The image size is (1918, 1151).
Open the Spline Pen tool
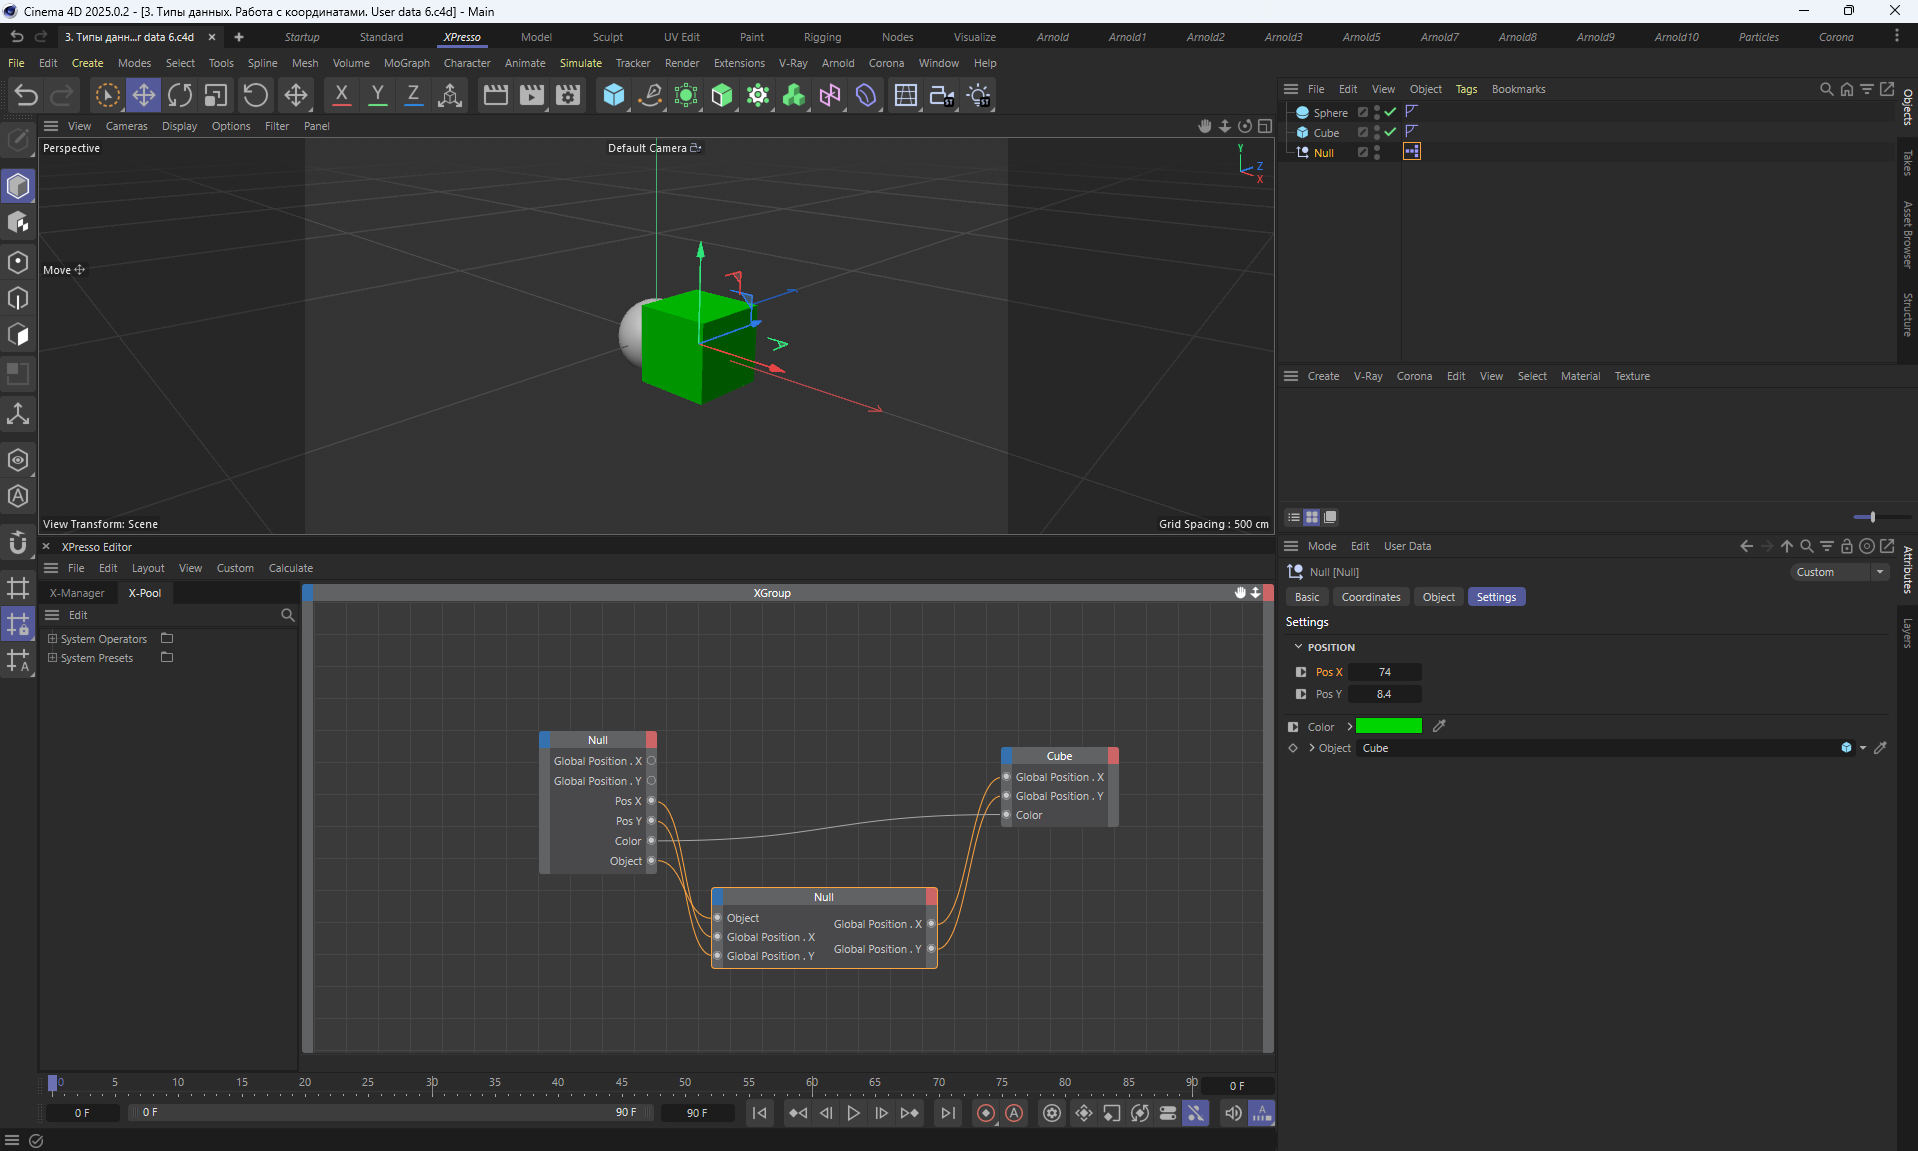pyautogui.click(x=650, y=95)
